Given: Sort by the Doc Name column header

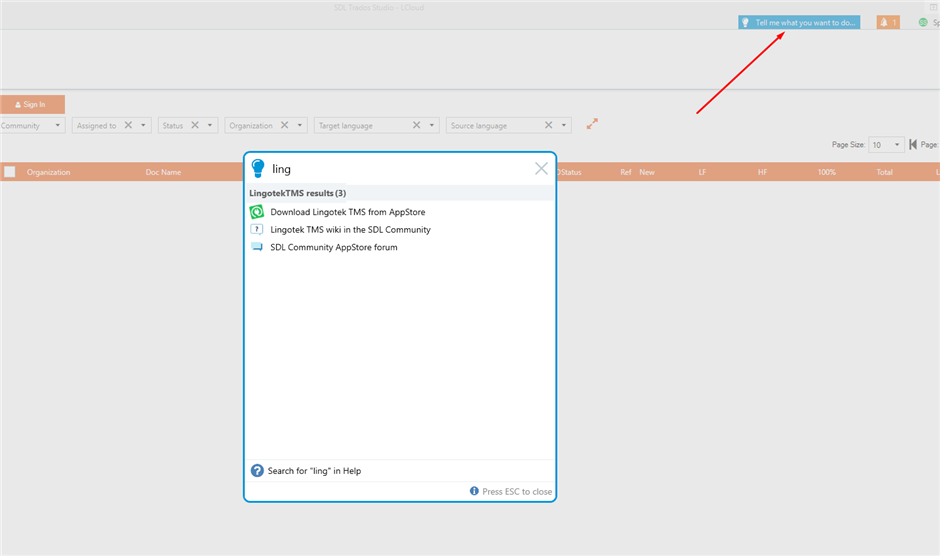Looking at the screenshot, I should click(x=163, y=172).
